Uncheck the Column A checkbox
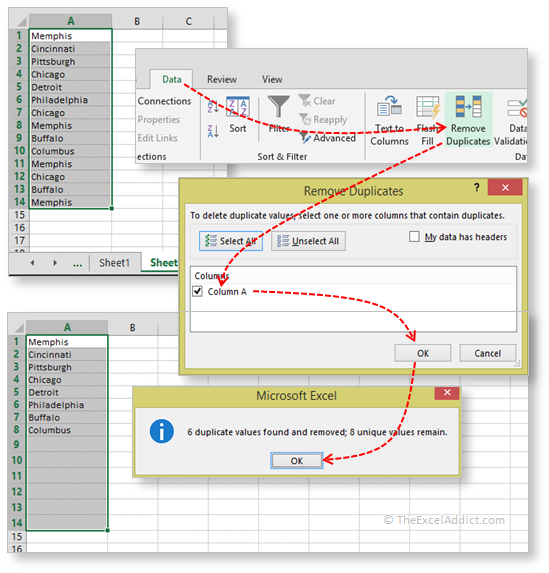The image size is (549, 573). (197, 291)
